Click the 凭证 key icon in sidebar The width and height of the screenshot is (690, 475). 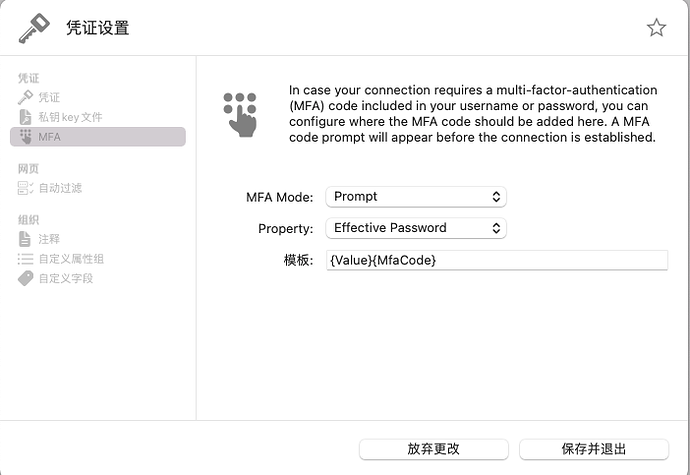26,97
